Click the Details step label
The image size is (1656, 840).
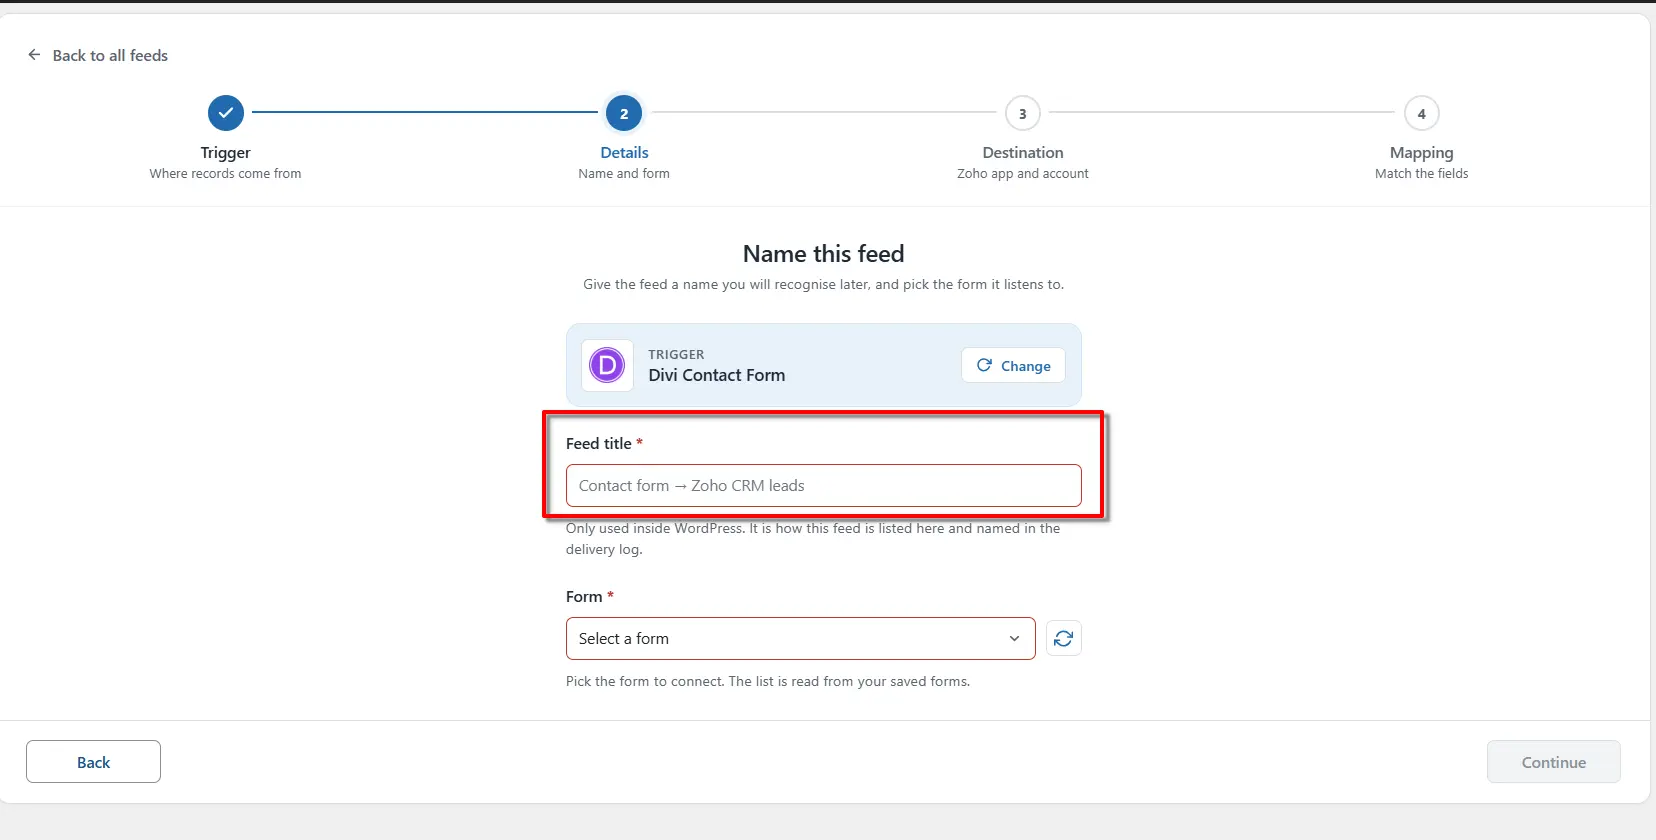[x=624, y=152]
